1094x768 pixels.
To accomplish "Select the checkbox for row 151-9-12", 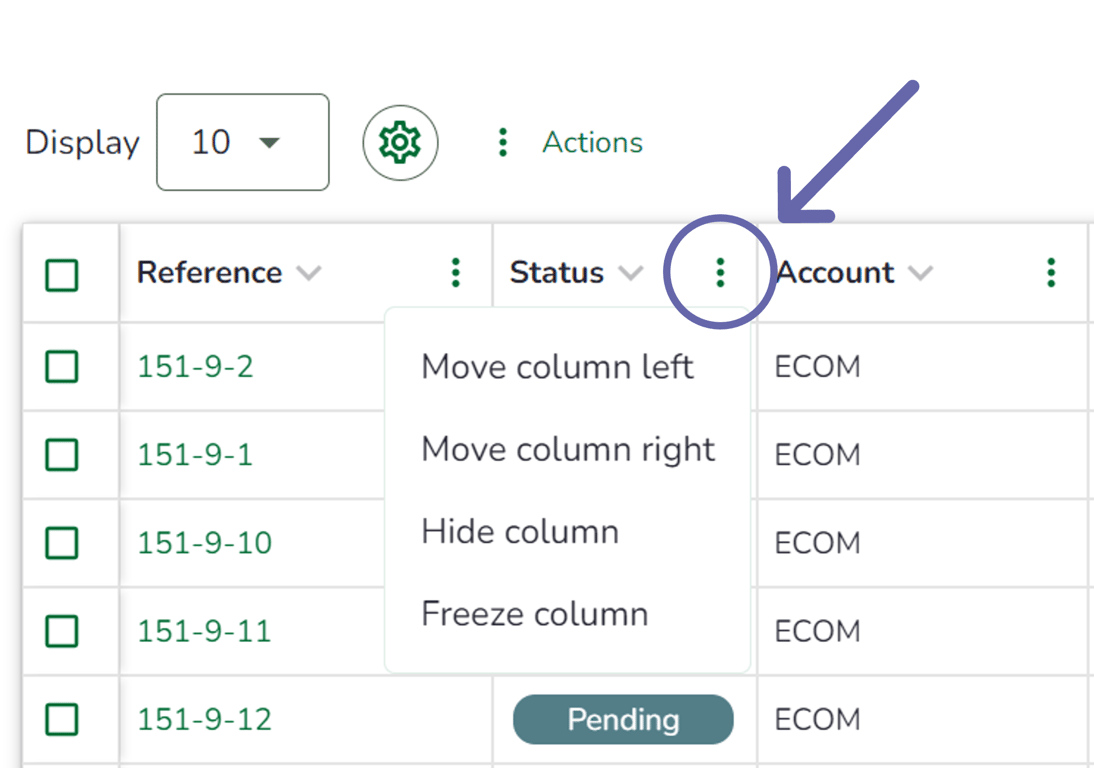I will coord(62,719).
